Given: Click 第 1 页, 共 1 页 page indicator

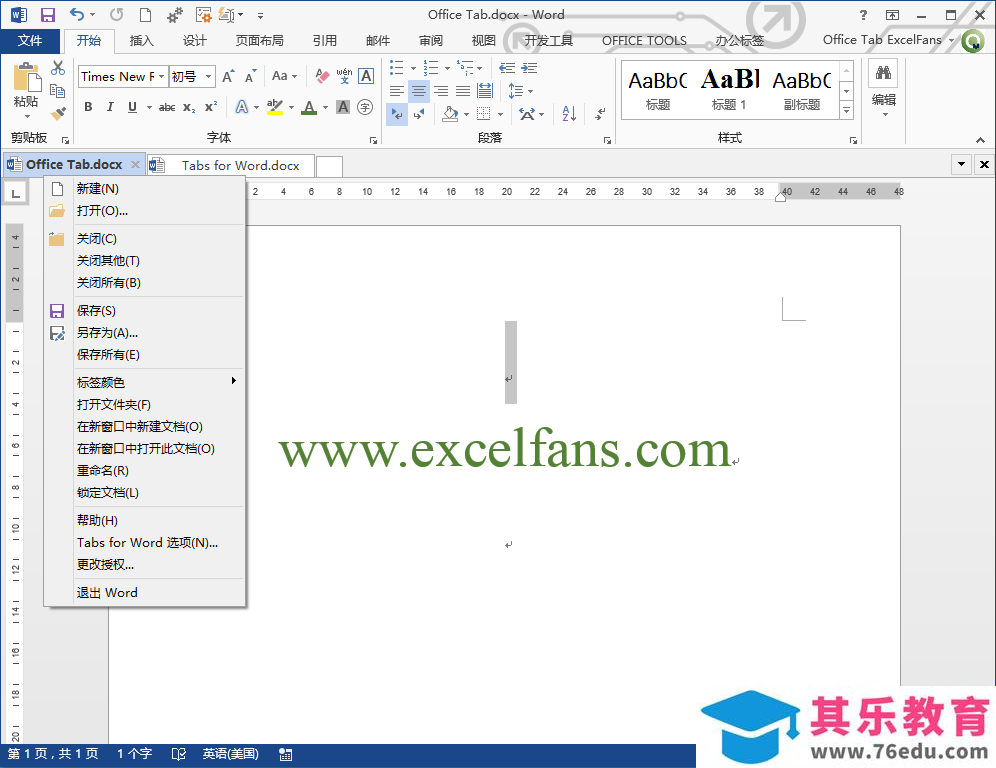Looking at the screenshot, I should click(53, 754).
